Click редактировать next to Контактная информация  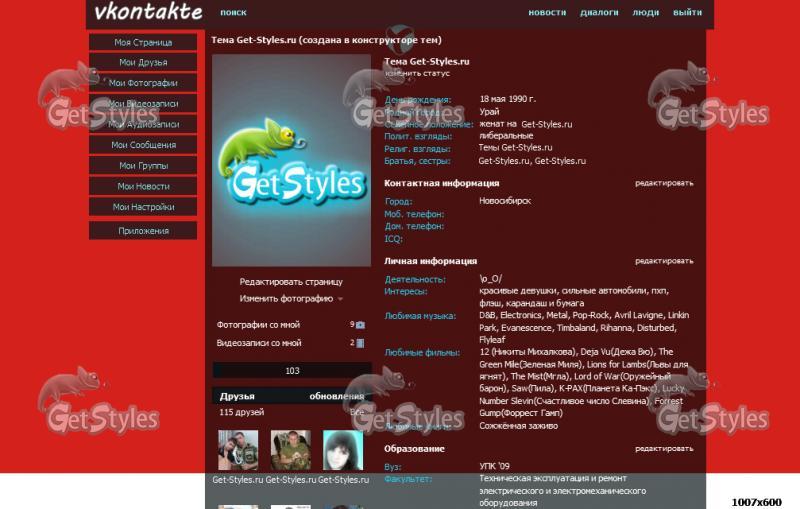(664, 183)
